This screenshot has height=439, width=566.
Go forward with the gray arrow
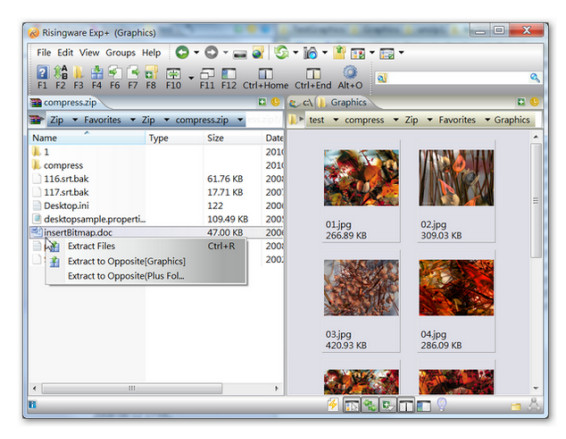pos(212,53)
